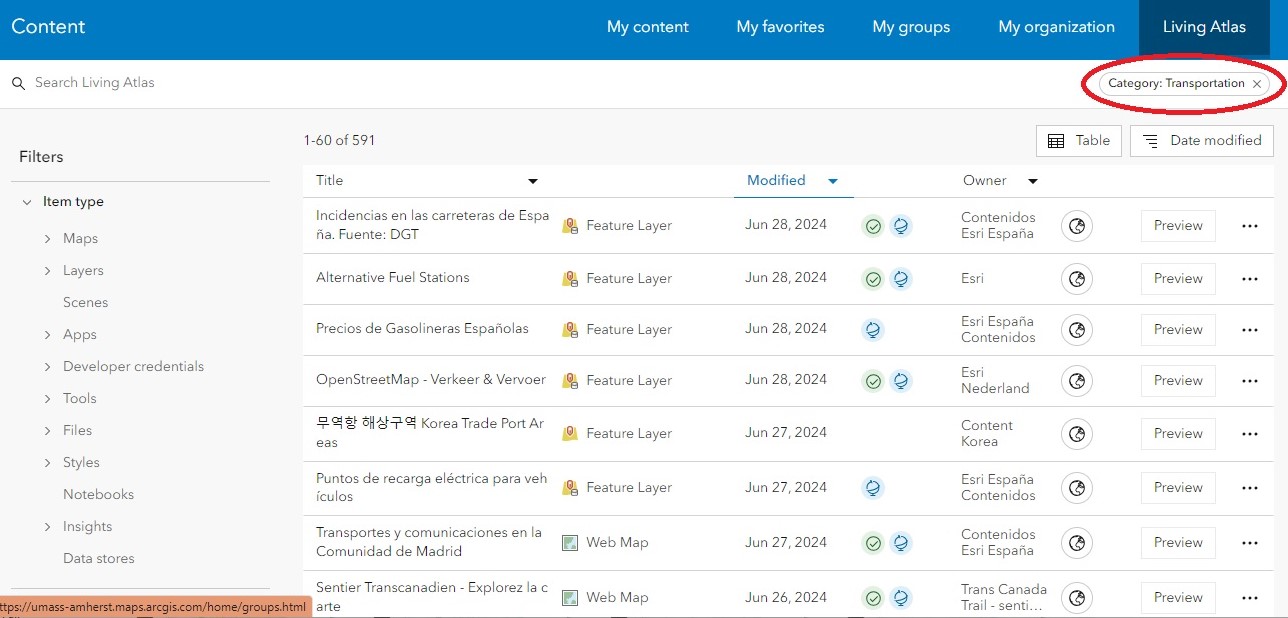Click authoritative badge for Transportes y comunicaciones
This screenshot has height=618, width=1288.
(x=873, y=543)
